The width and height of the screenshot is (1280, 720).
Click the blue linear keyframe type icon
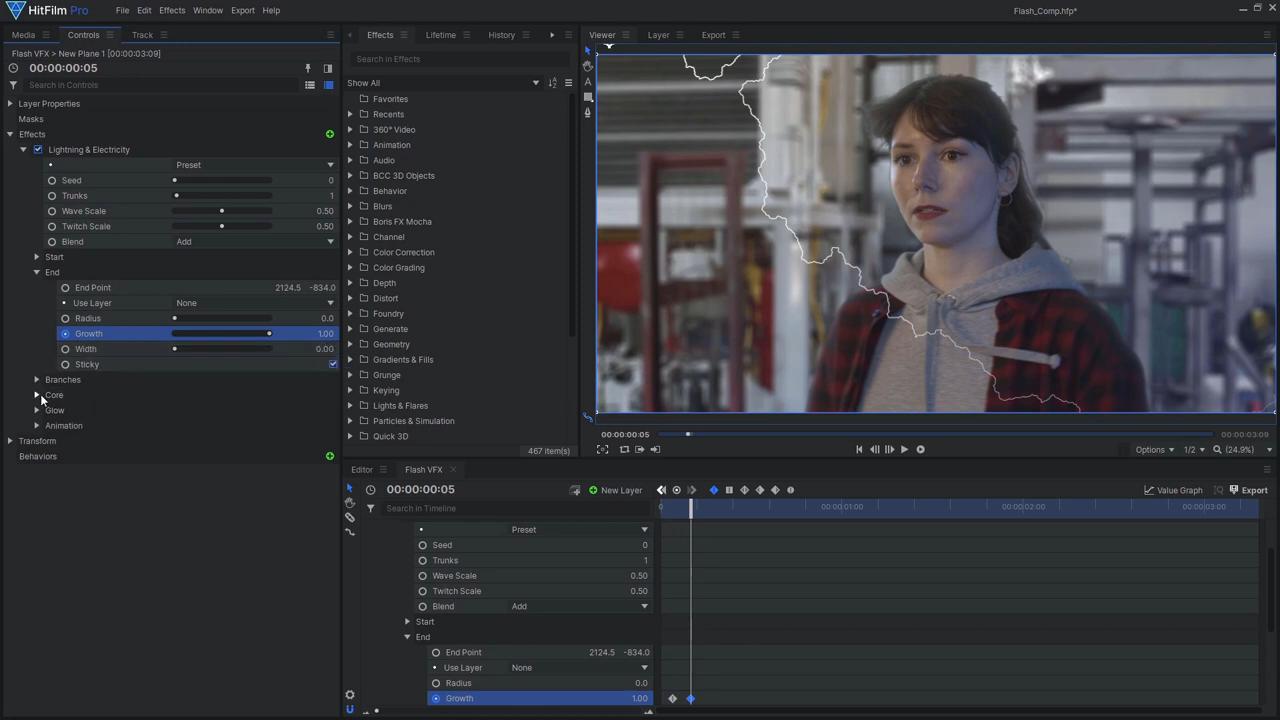point(713,490)
